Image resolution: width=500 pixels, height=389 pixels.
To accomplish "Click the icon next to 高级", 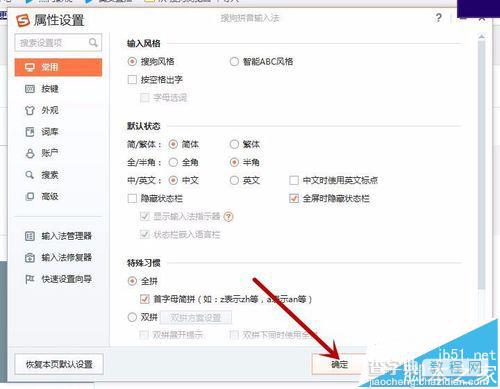I will point(30,196).
